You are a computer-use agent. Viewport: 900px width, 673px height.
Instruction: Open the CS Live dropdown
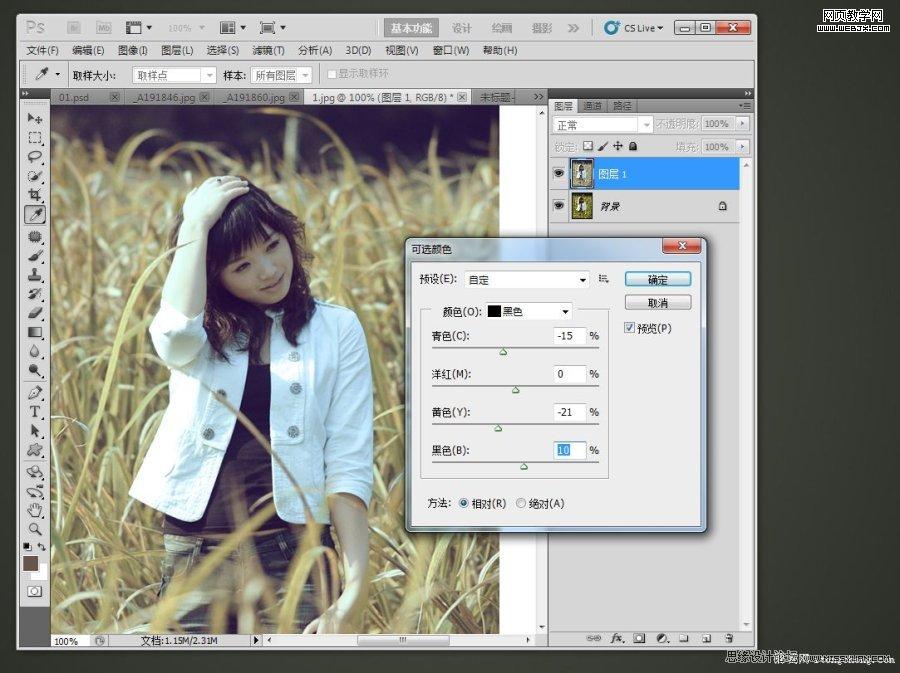(634, 28)
